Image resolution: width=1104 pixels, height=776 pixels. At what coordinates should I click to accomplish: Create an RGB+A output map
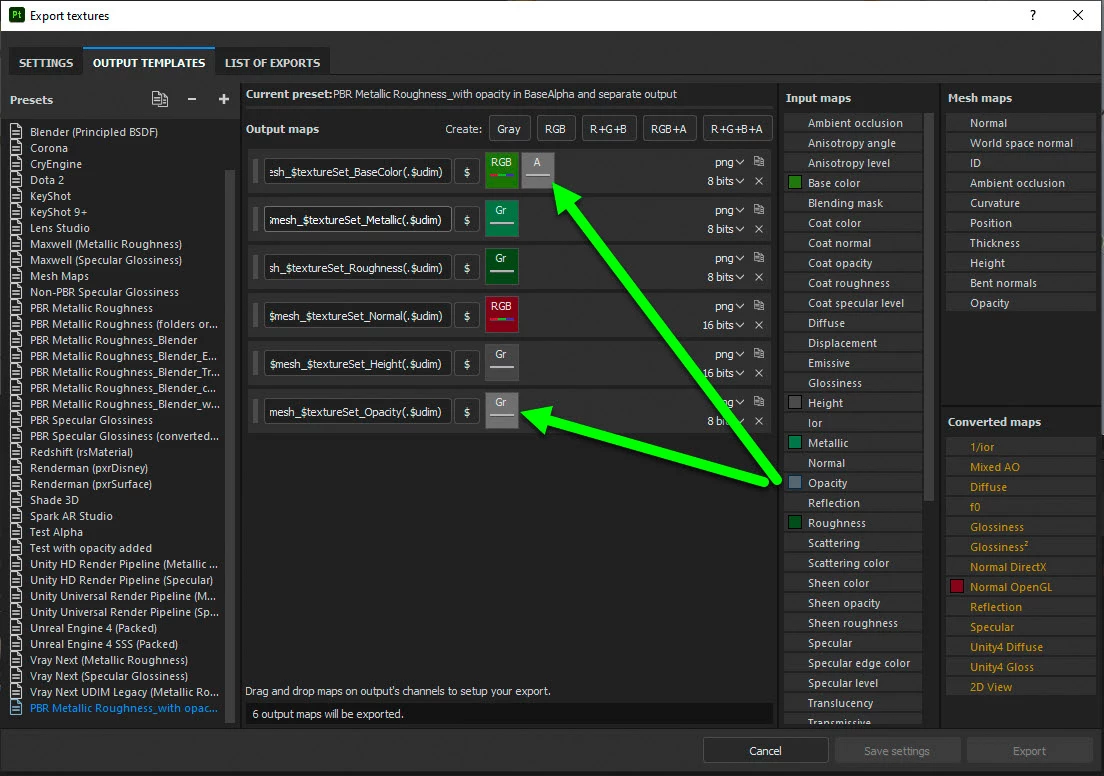coord(668,129)
